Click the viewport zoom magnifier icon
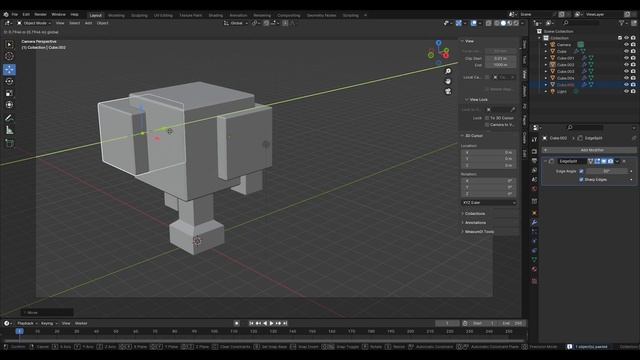The width and height of the screenshot is (640, 360). pos(448,71)
